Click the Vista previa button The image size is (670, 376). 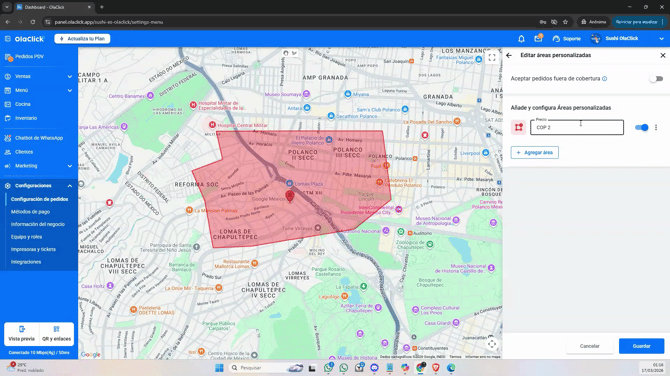coord(21,334)
